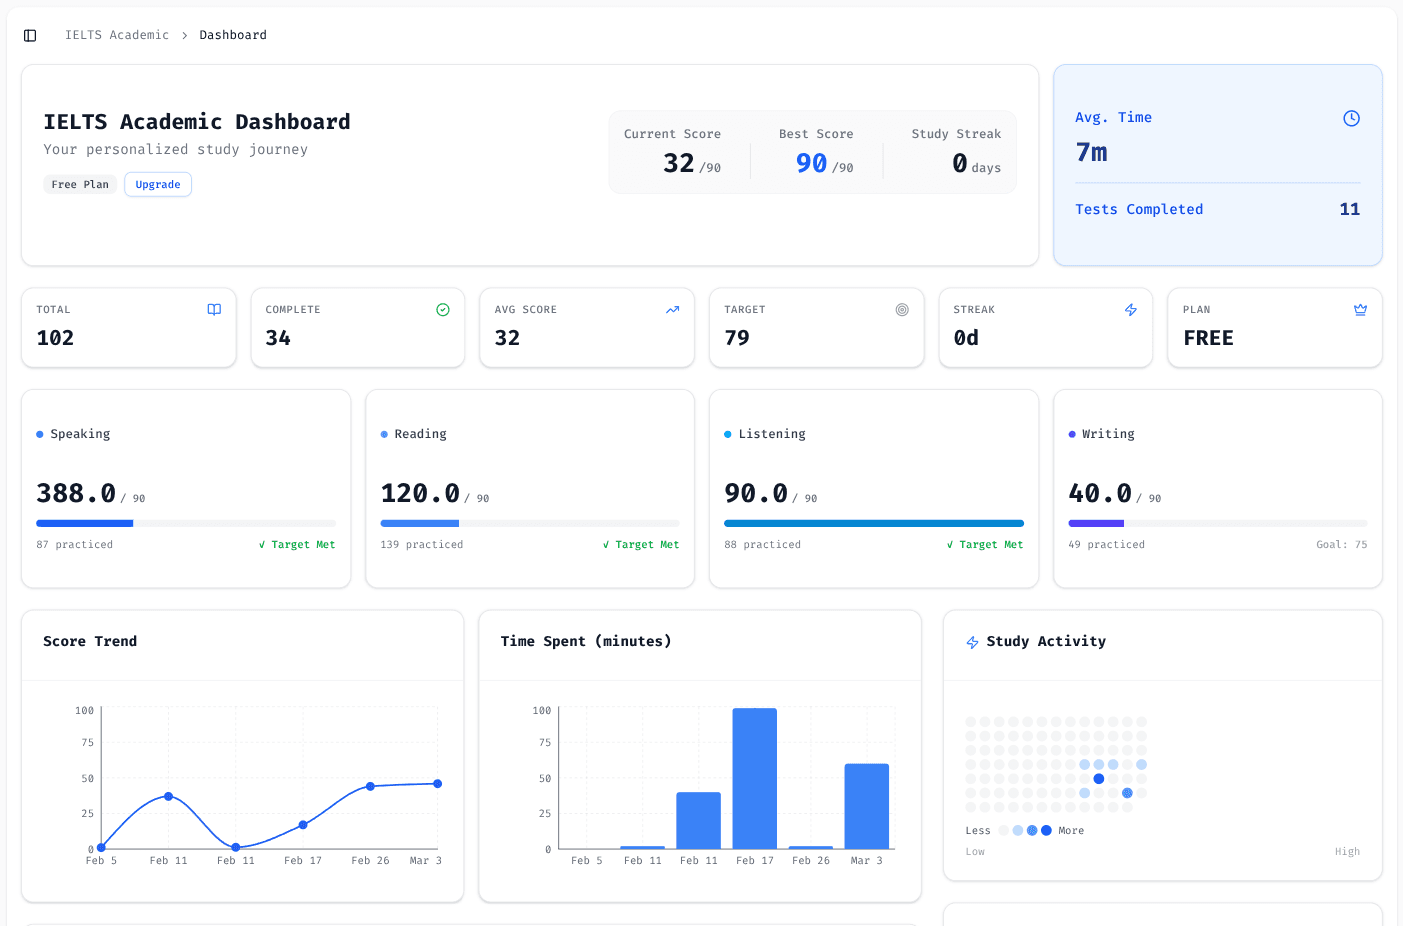Click the darkest blue dot in activity legend

coord(1046,830)
